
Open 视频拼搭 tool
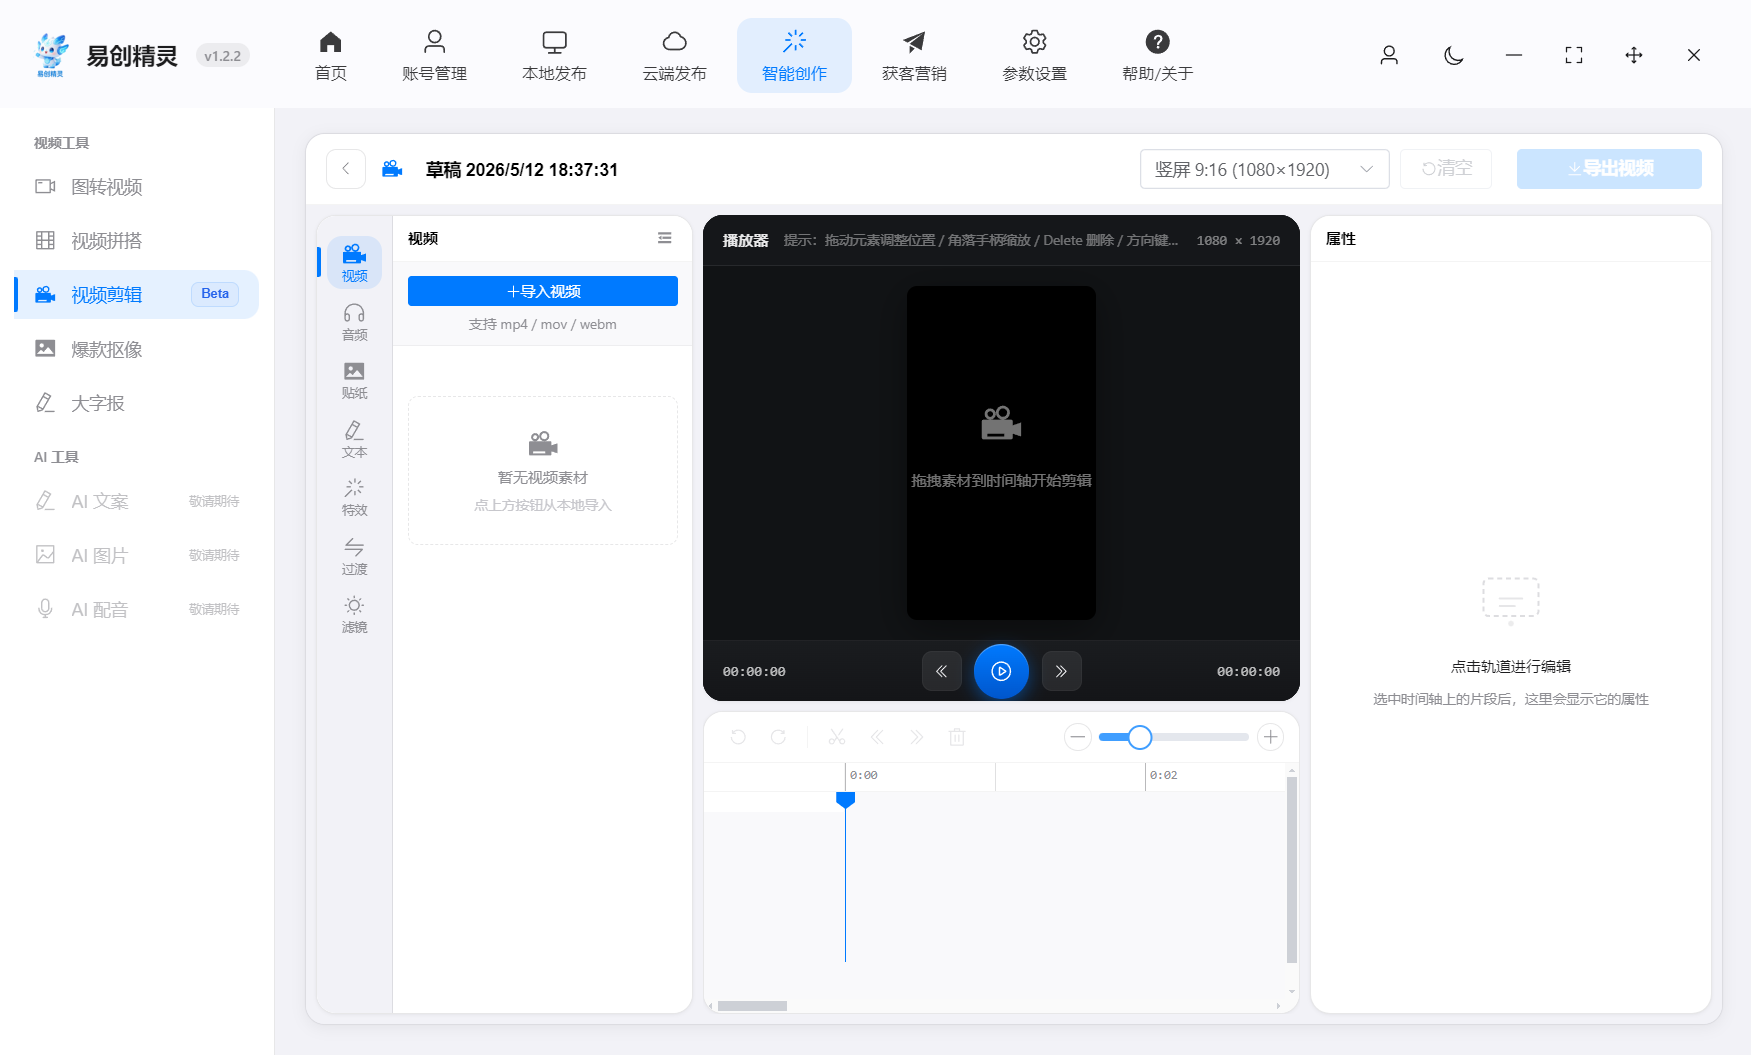(x=137, y=241)
